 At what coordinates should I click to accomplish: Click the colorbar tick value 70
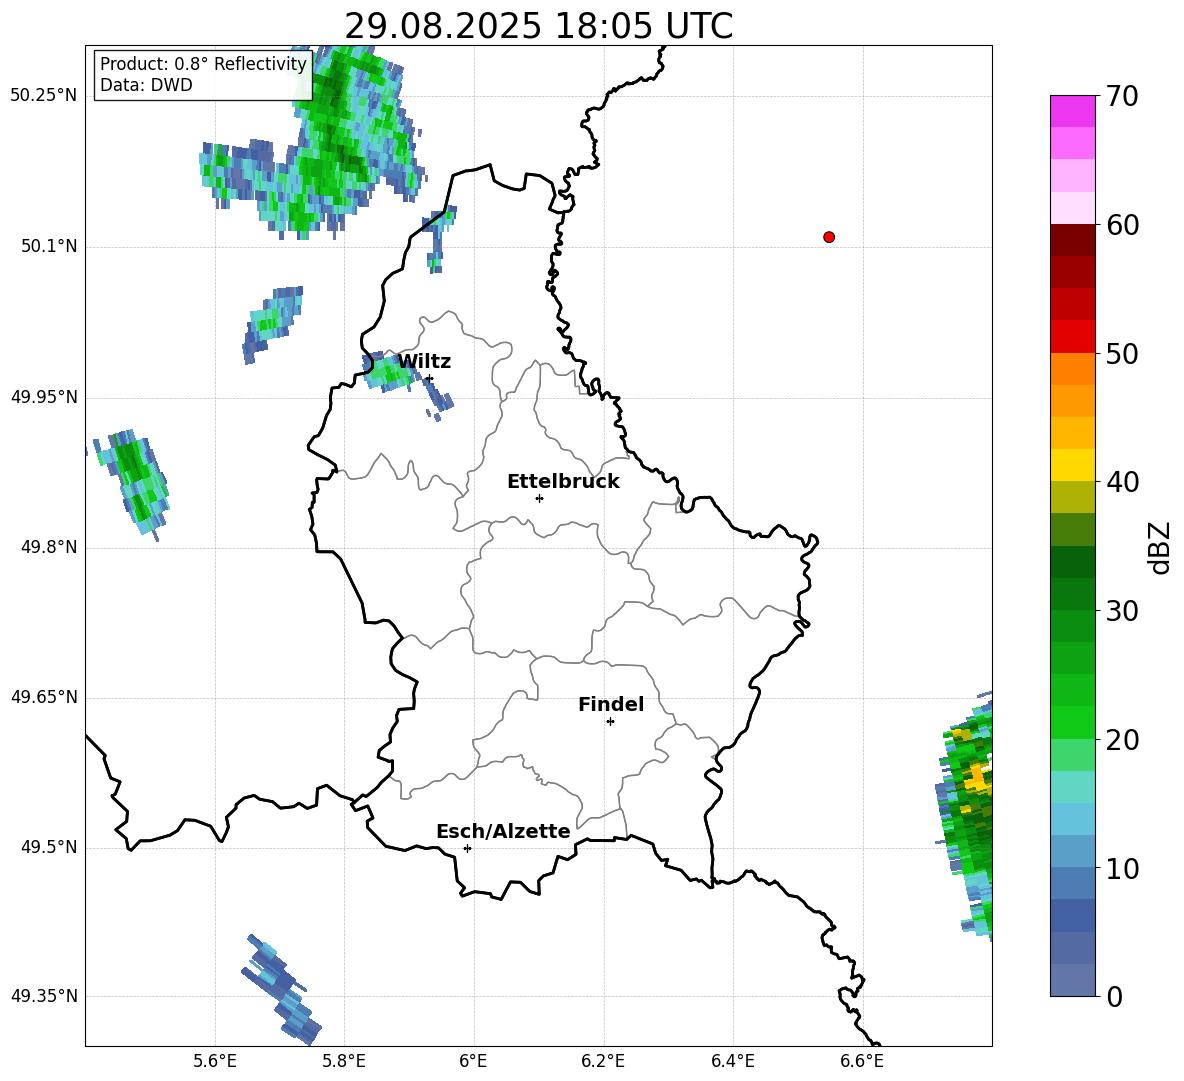pyautogui.click(x=1122, y=97)
